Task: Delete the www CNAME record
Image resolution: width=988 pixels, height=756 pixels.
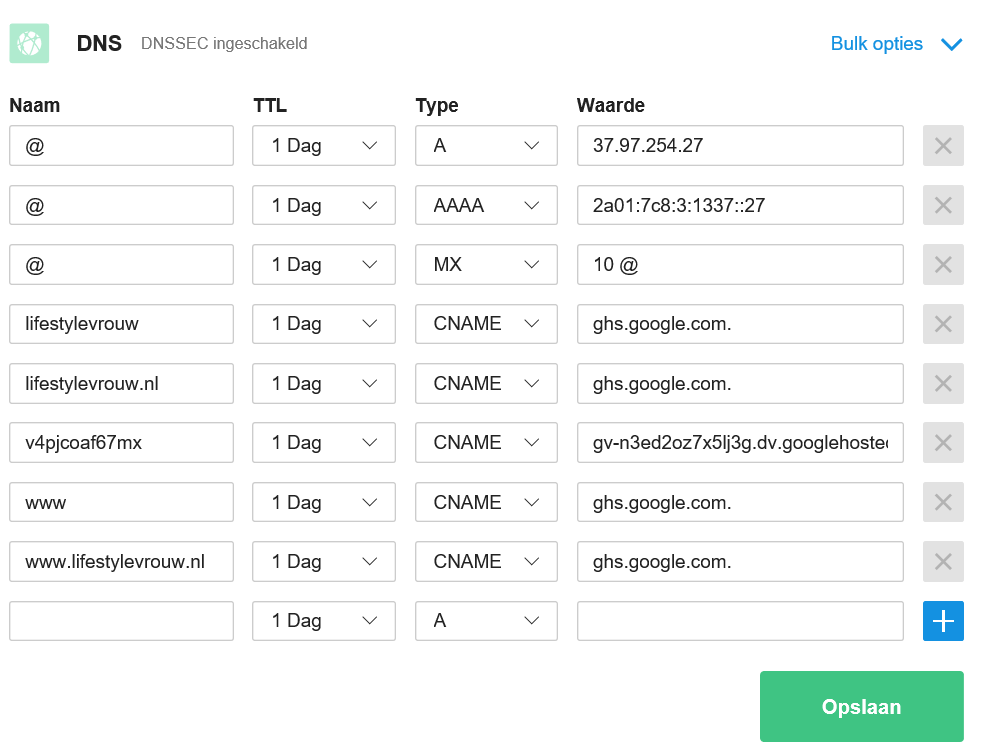Action: click(943, 502)
